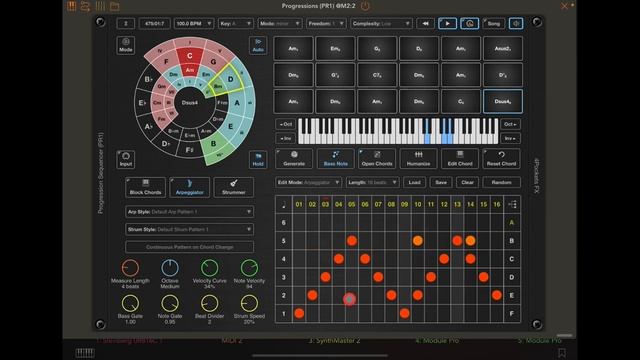Click the Clear pattern button
The width and height of the screenshot is (640, 360).
tap(467, 182)
